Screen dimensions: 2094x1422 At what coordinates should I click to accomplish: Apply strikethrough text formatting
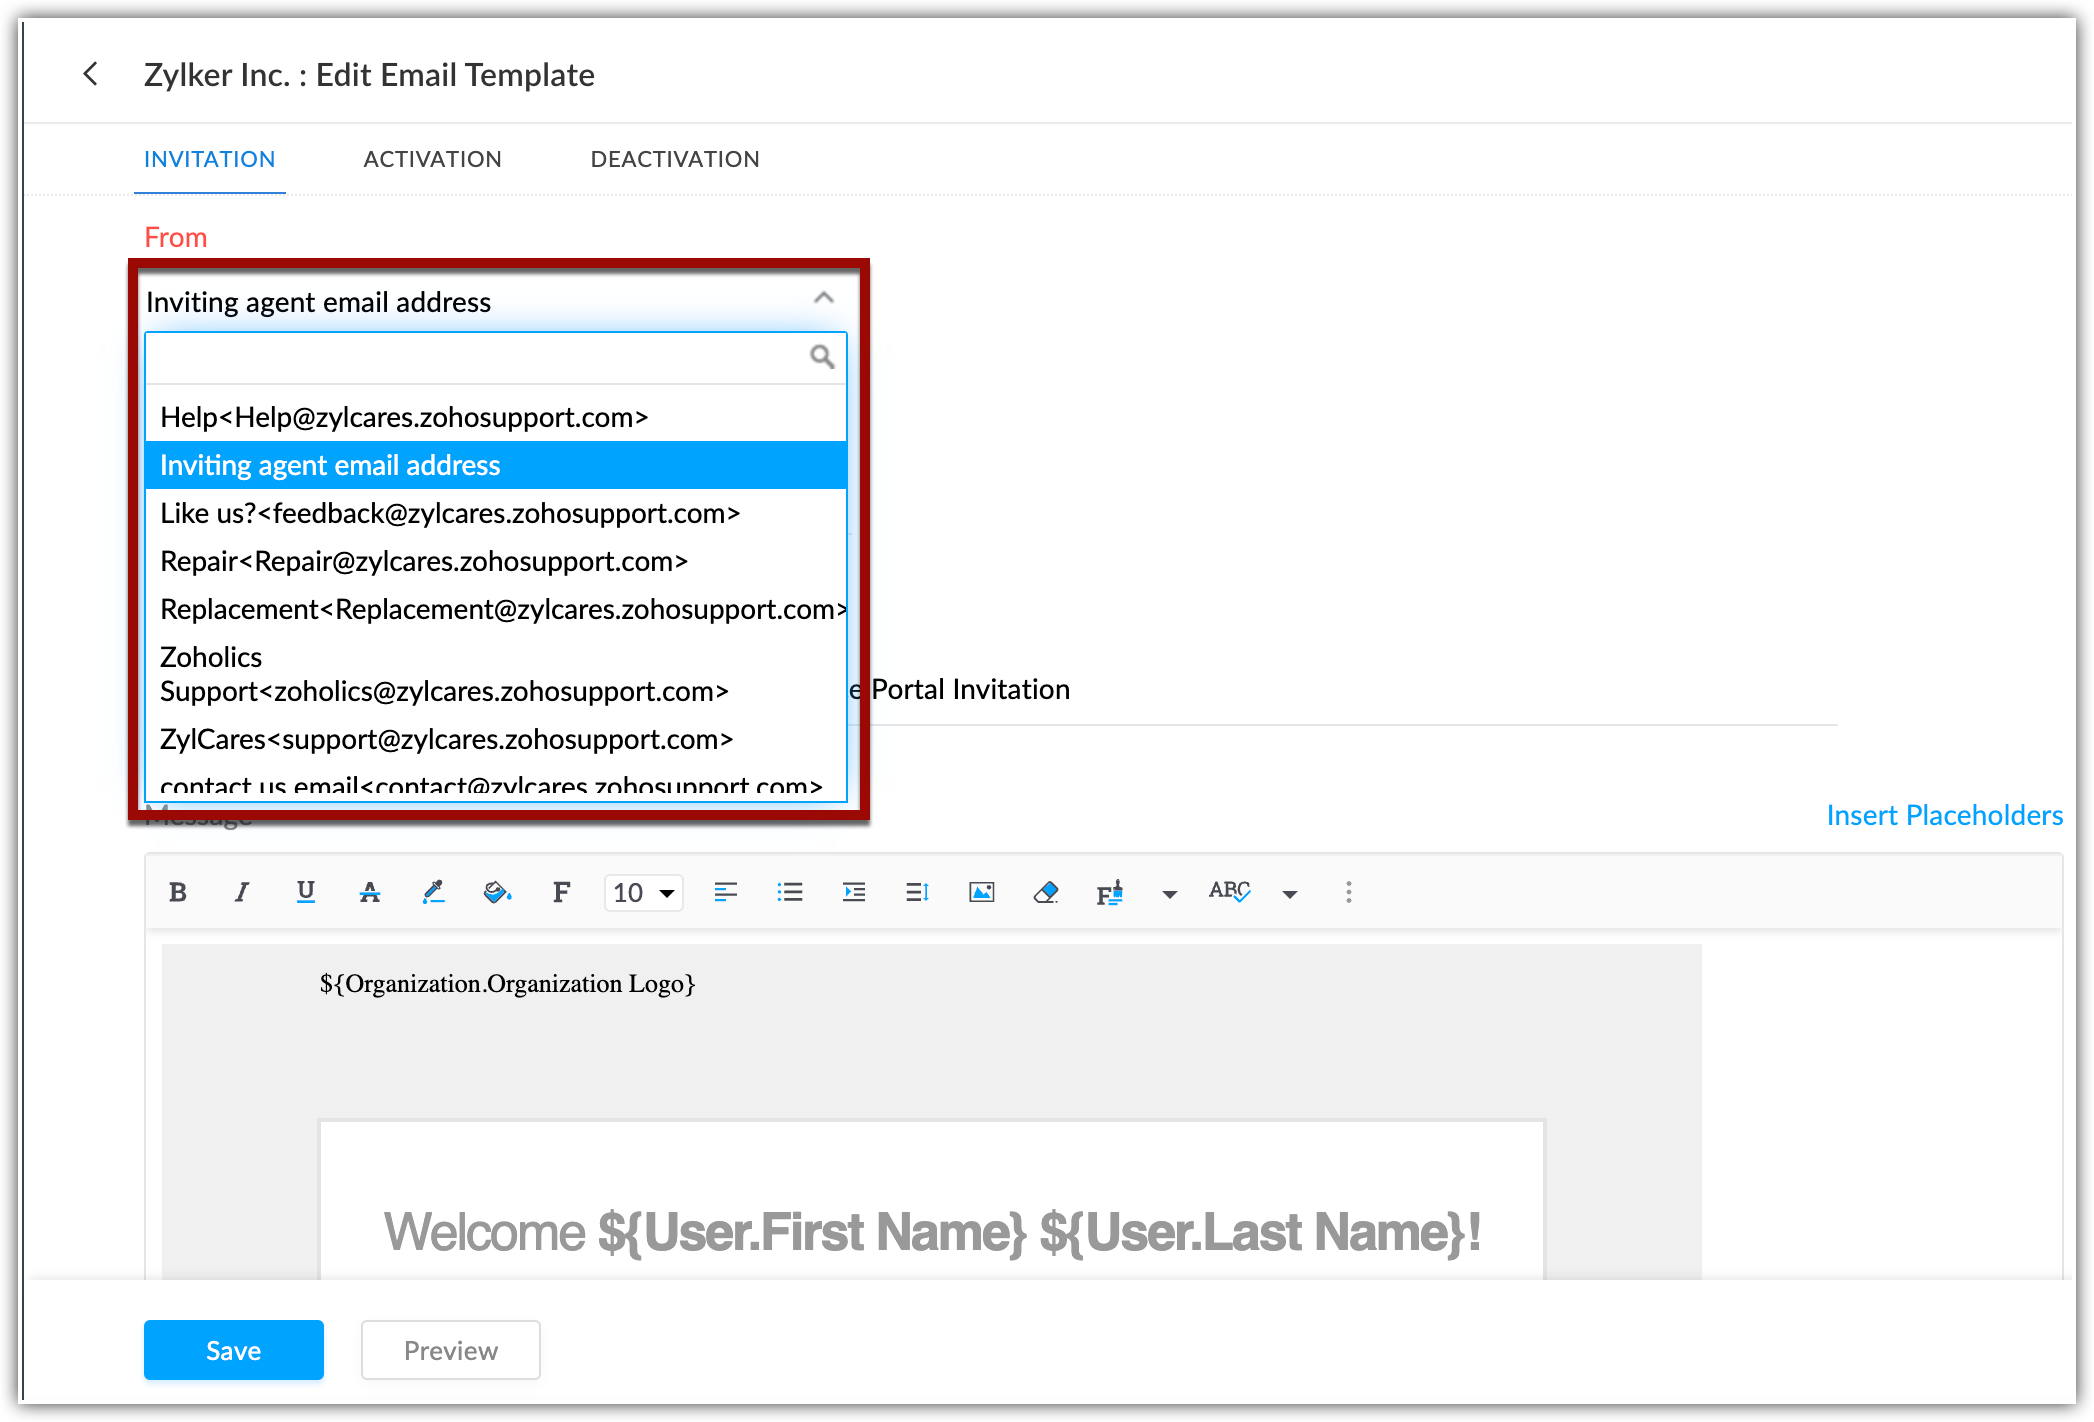369,892
